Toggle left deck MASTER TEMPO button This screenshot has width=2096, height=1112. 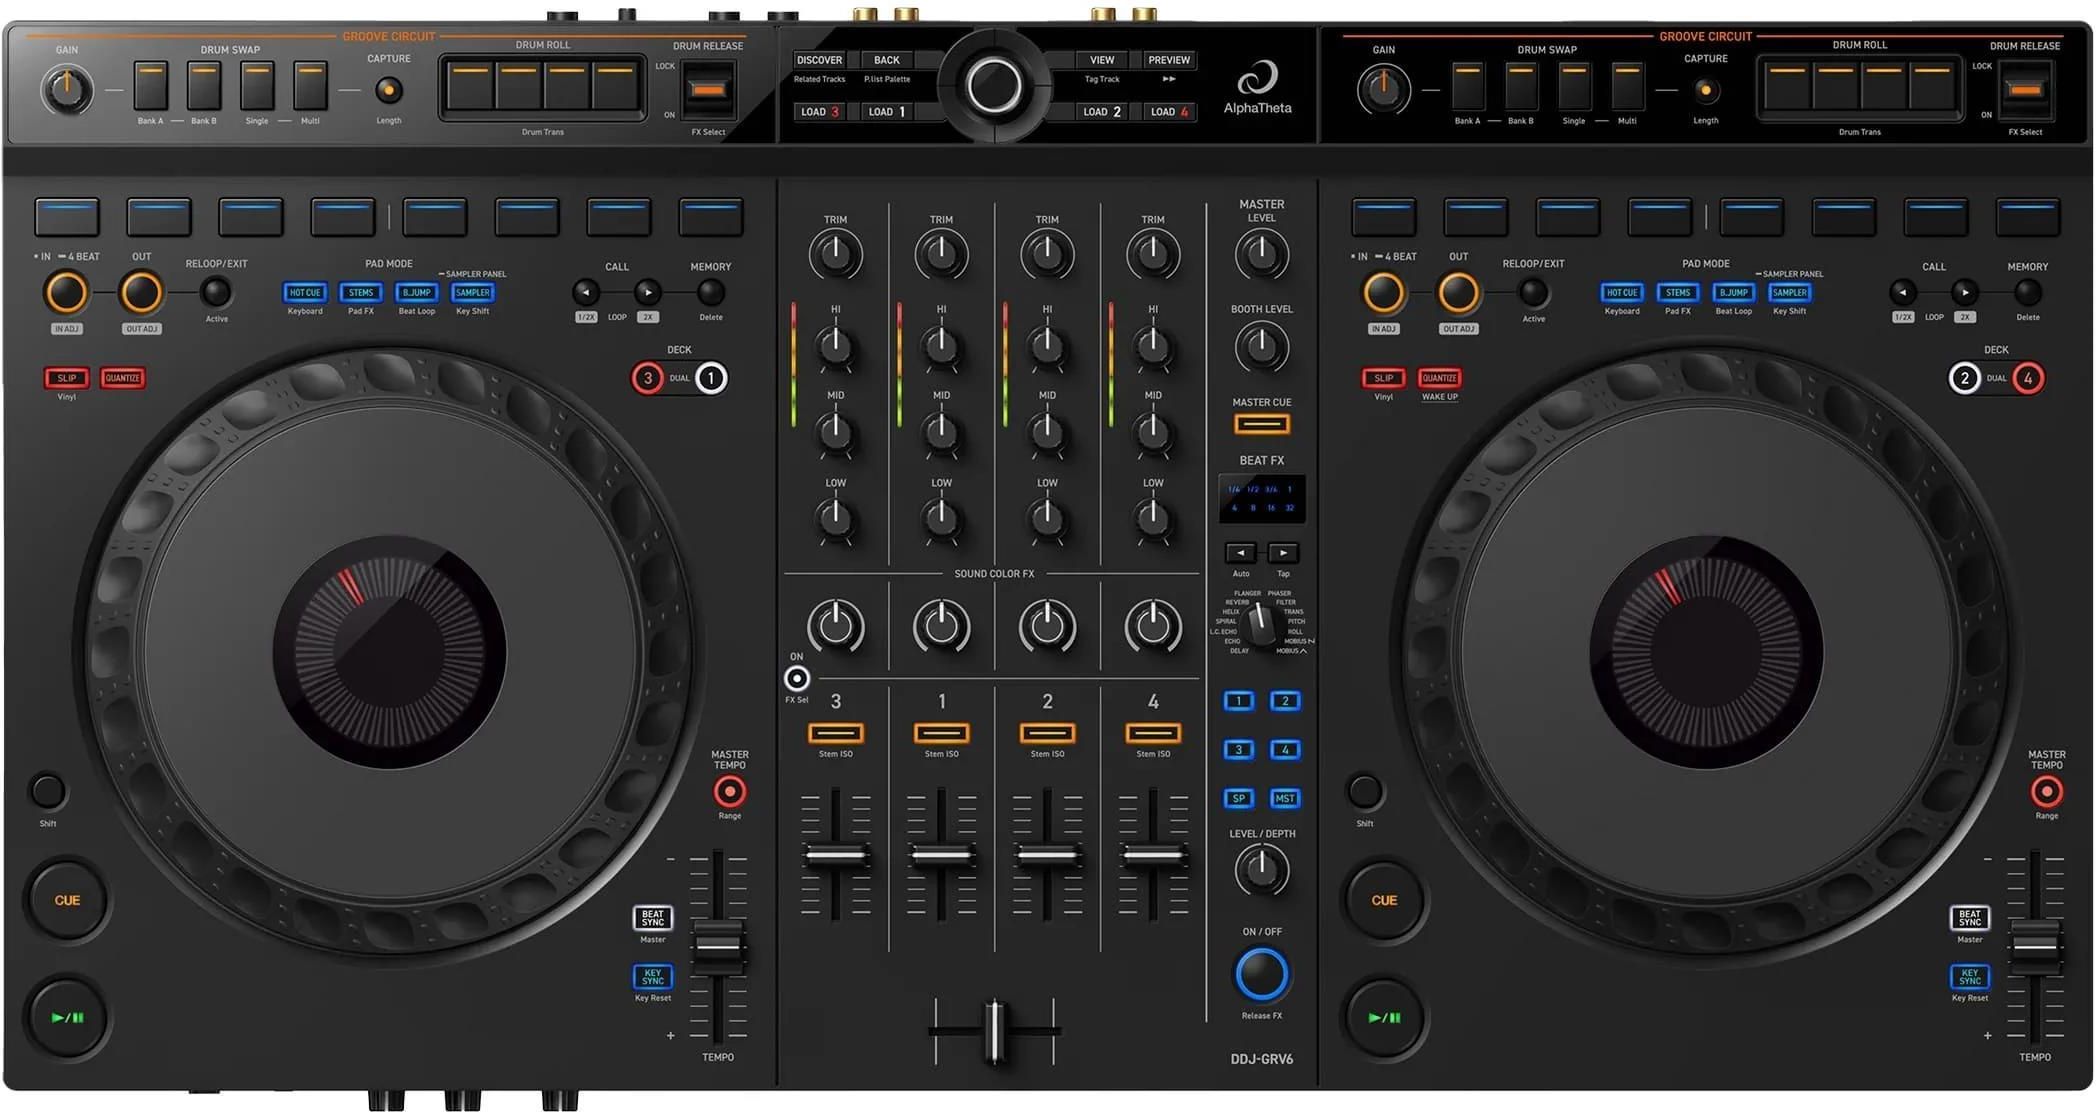pyautogui.click(x=730, y=792)
